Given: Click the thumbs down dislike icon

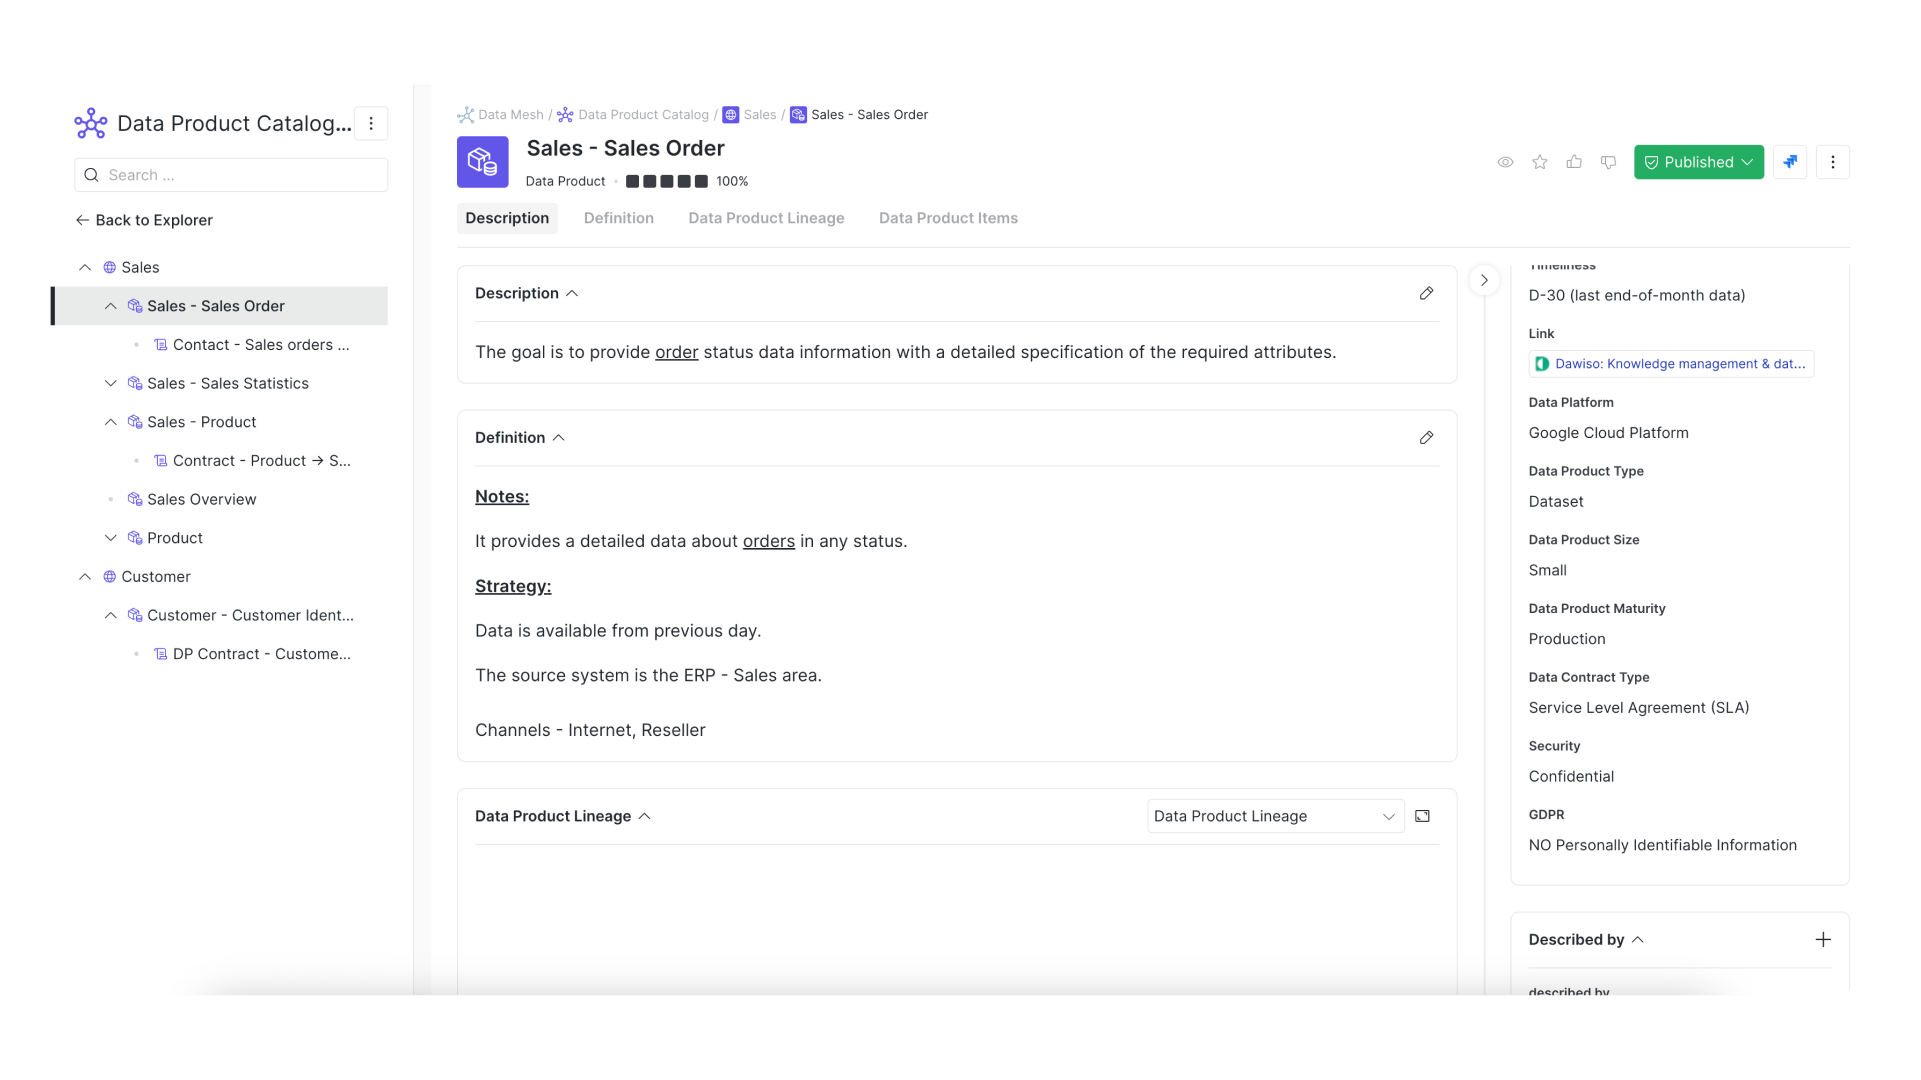Looking at the screenshot, I should [1608, 162].
